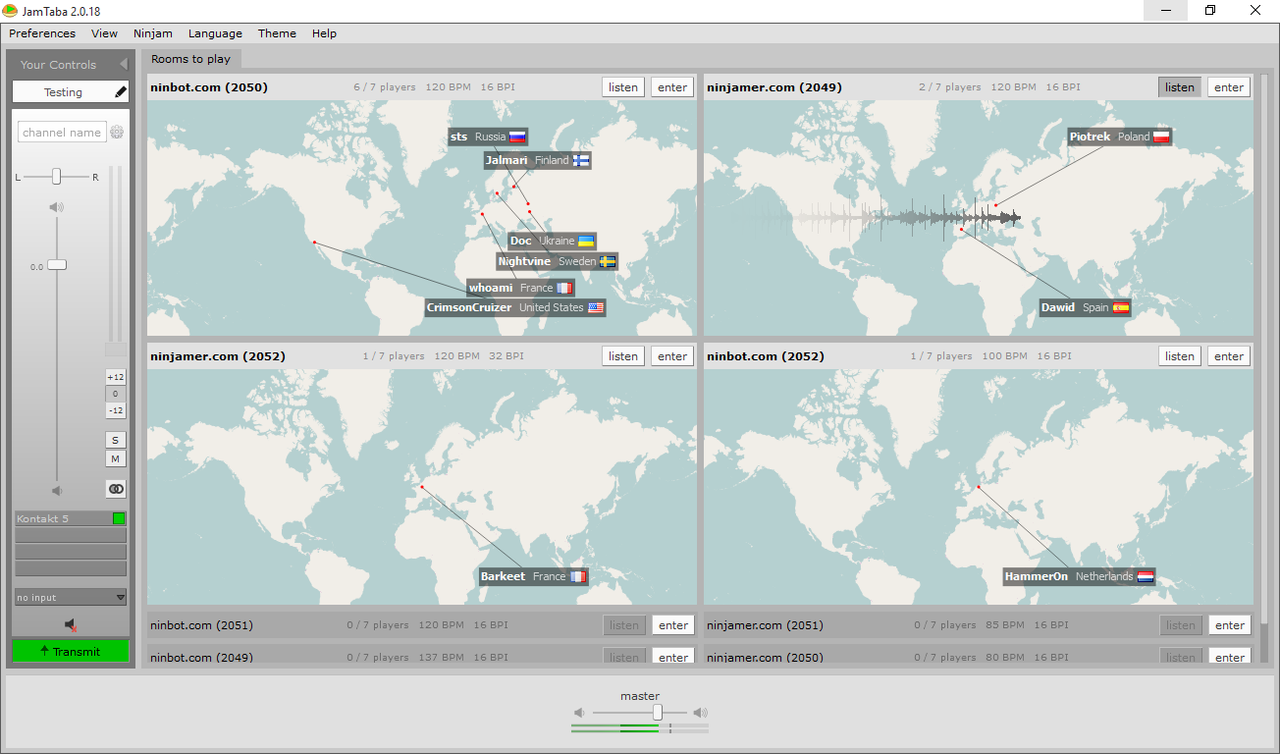
Task: Click the Poland flag beside Piotrek
Action: 1161,137
